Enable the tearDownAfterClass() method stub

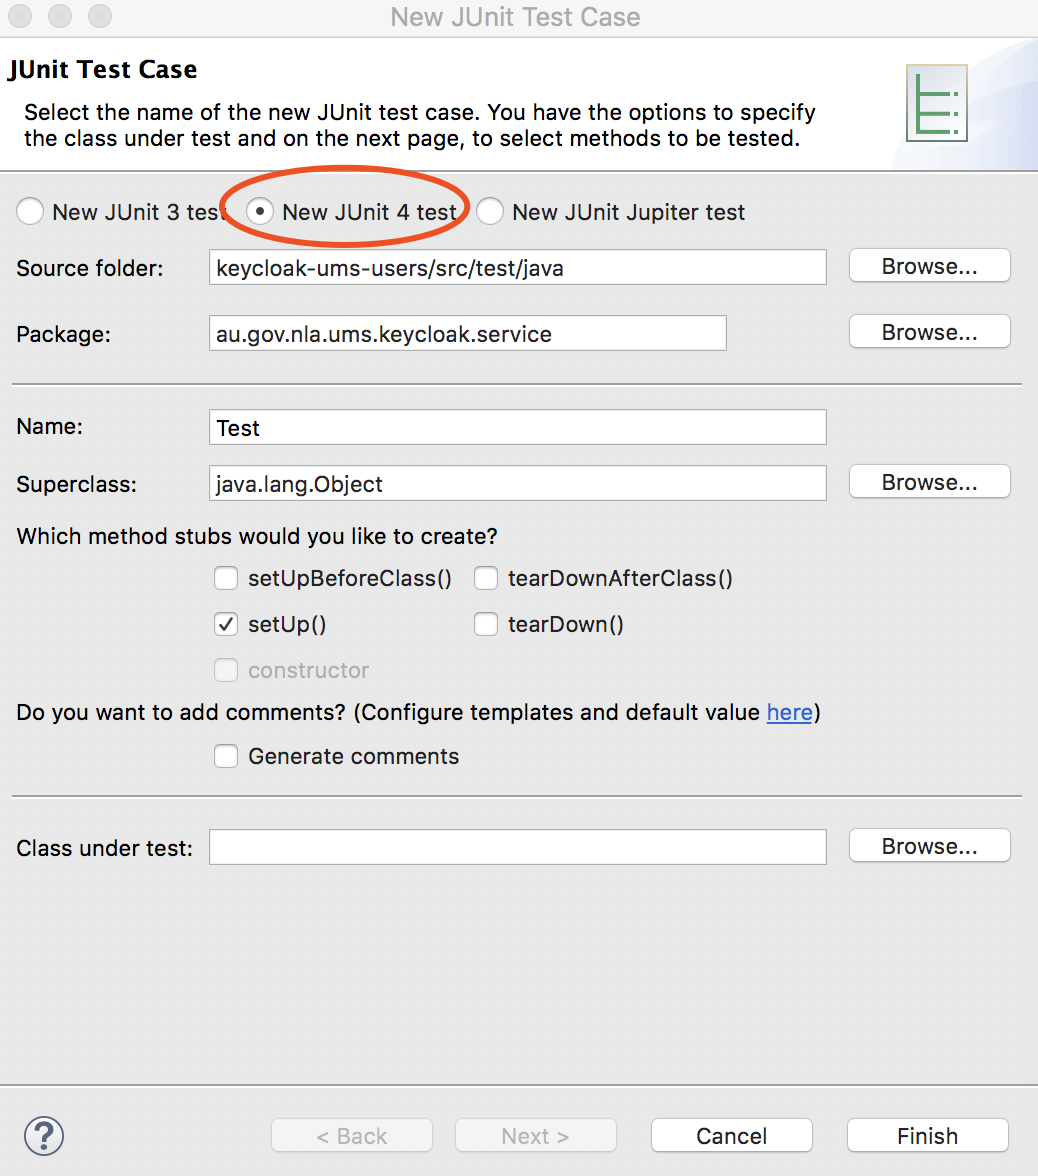click(x=485, y=578)
